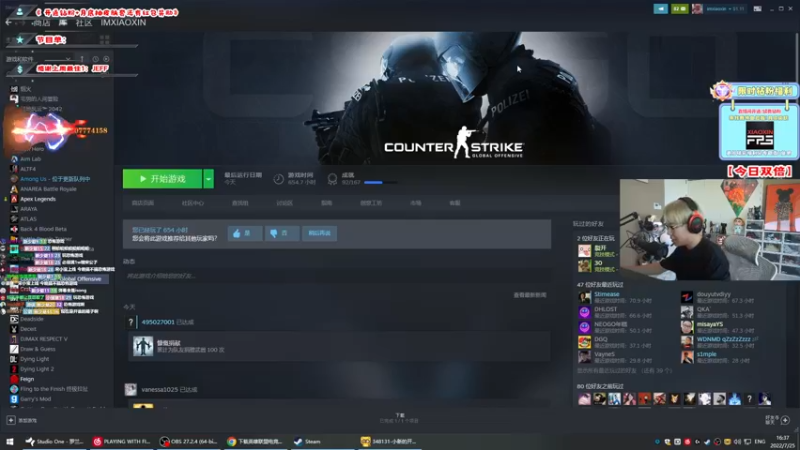
Task: Click the library filter clock icon
Action: pos(95,59)
